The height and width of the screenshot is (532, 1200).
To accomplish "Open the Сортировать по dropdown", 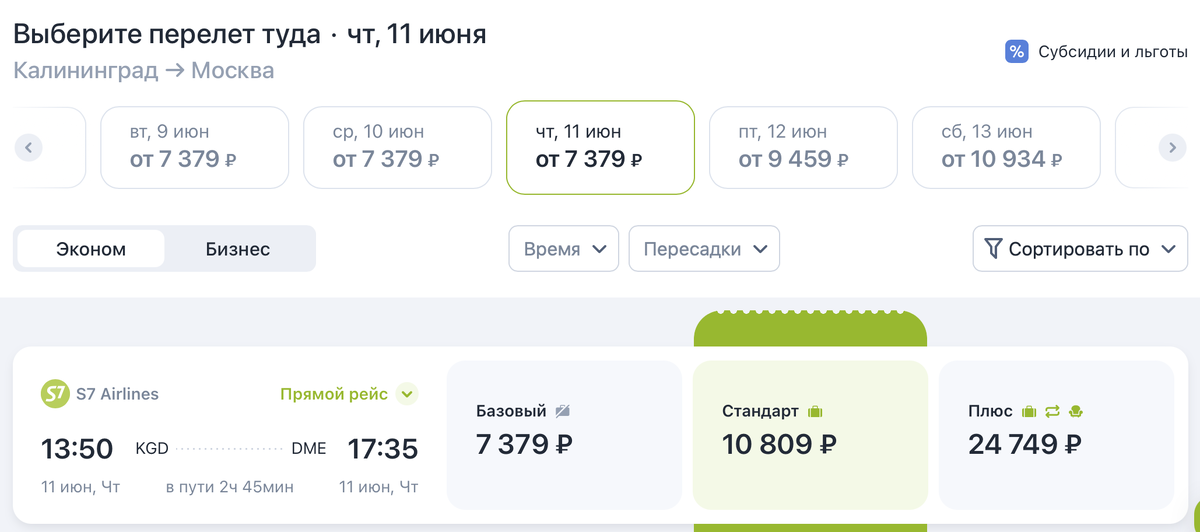I will [x=1080, y=249].
